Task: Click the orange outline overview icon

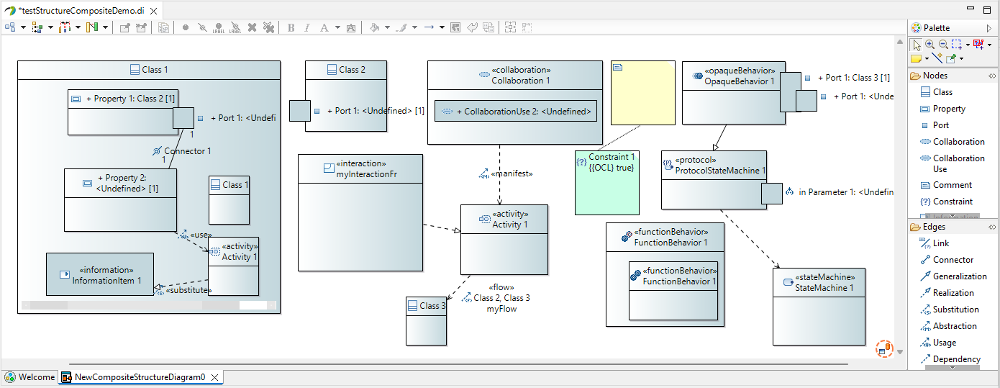Action: tap(885, 348)
